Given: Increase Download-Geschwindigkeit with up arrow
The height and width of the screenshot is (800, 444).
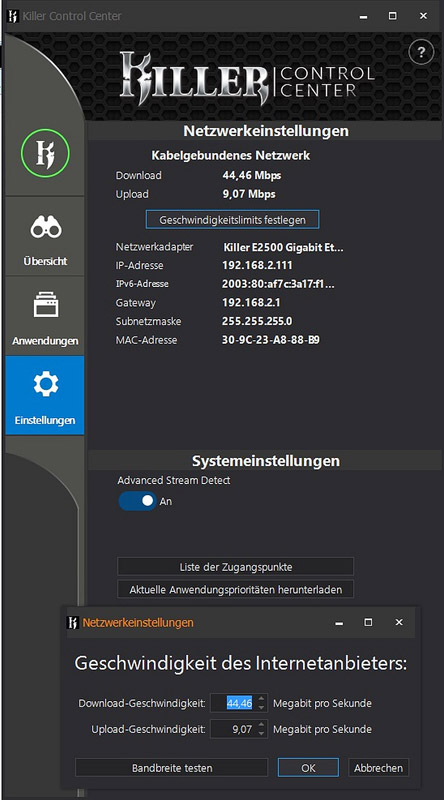Looking at the screenshot, I should [261, 699].
